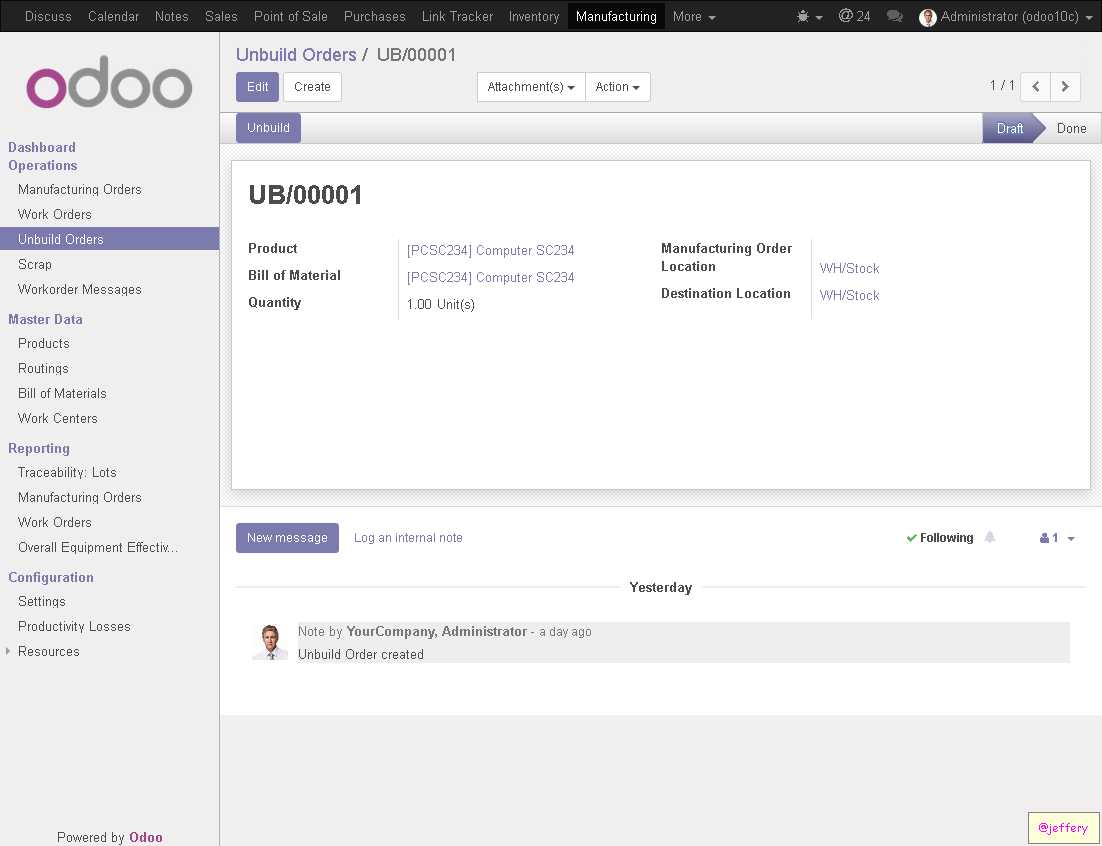This screenshot has width=1102, height=846.
Task: Open Work Orders under Operations
Action: click(55, 214)
